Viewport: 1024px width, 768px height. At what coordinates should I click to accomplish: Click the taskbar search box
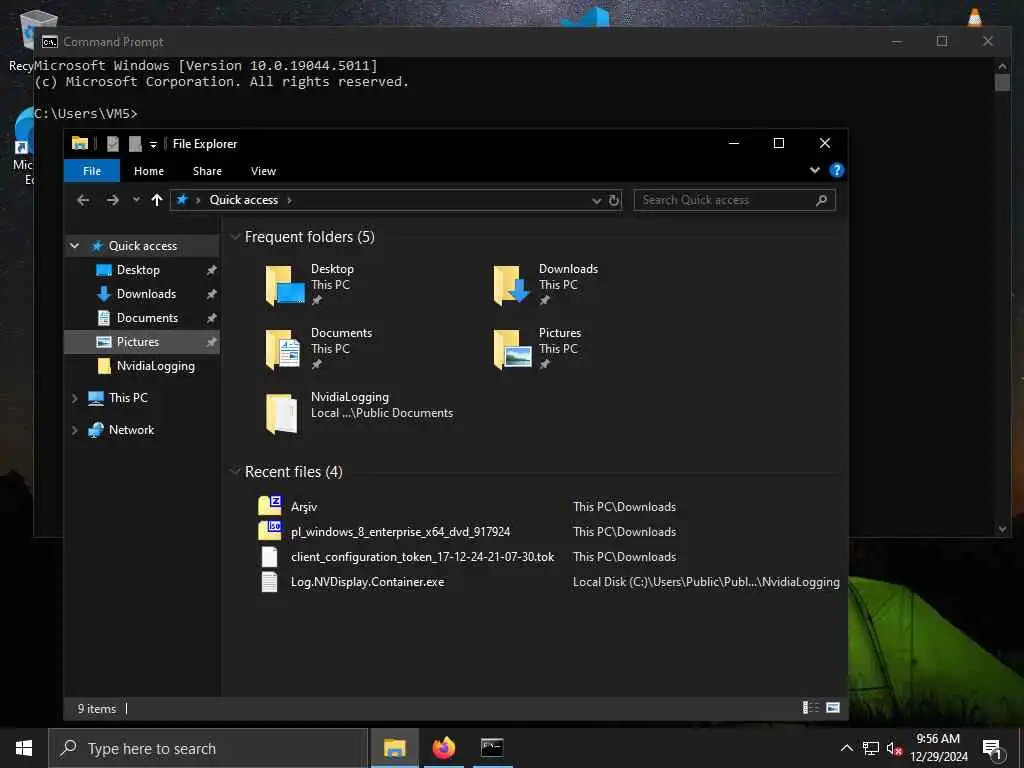pyautogui.click(x=208, y=748)
